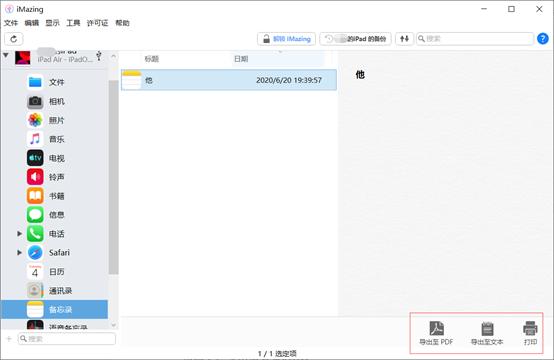Open the 音乐 (Music) sidebar item
This screenshot has width=554, height=360.
[55, 139]
